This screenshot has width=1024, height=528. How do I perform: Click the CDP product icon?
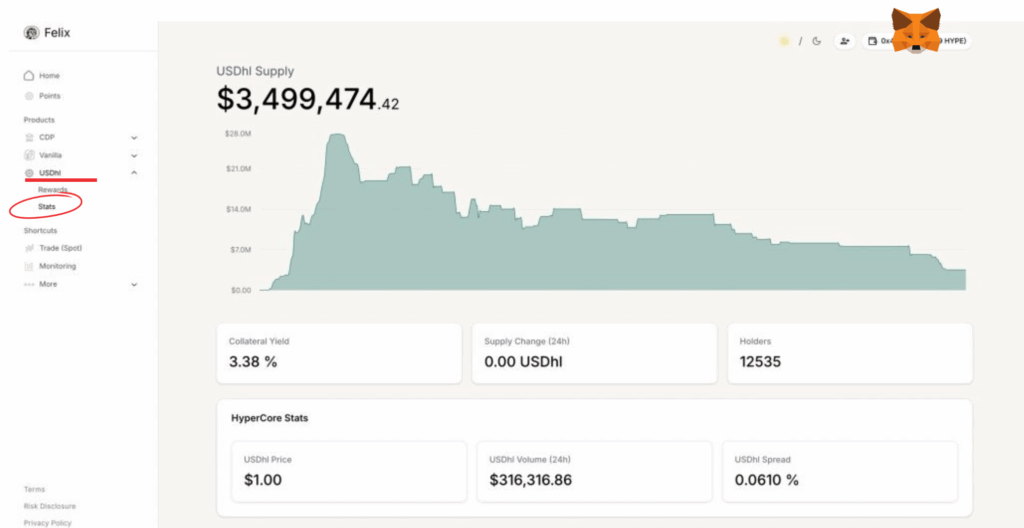point(29,137)
